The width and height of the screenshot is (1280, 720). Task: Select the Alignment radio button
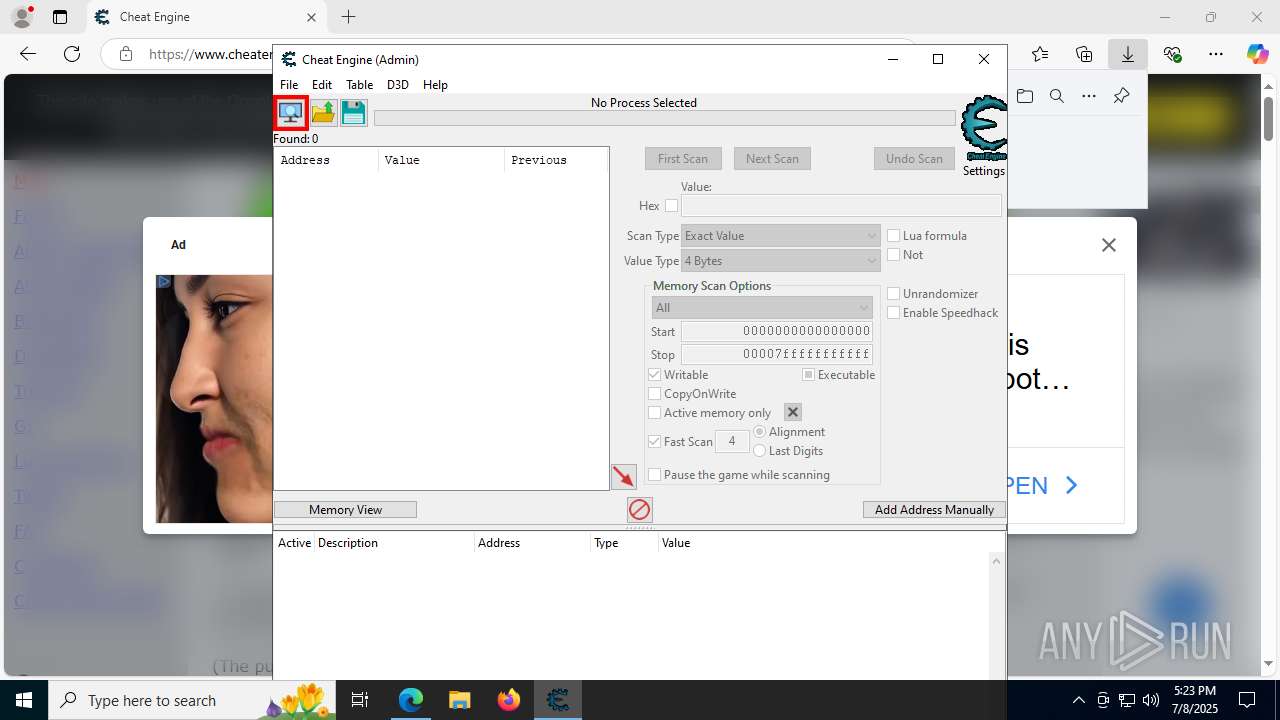click(x=760, y=432)
